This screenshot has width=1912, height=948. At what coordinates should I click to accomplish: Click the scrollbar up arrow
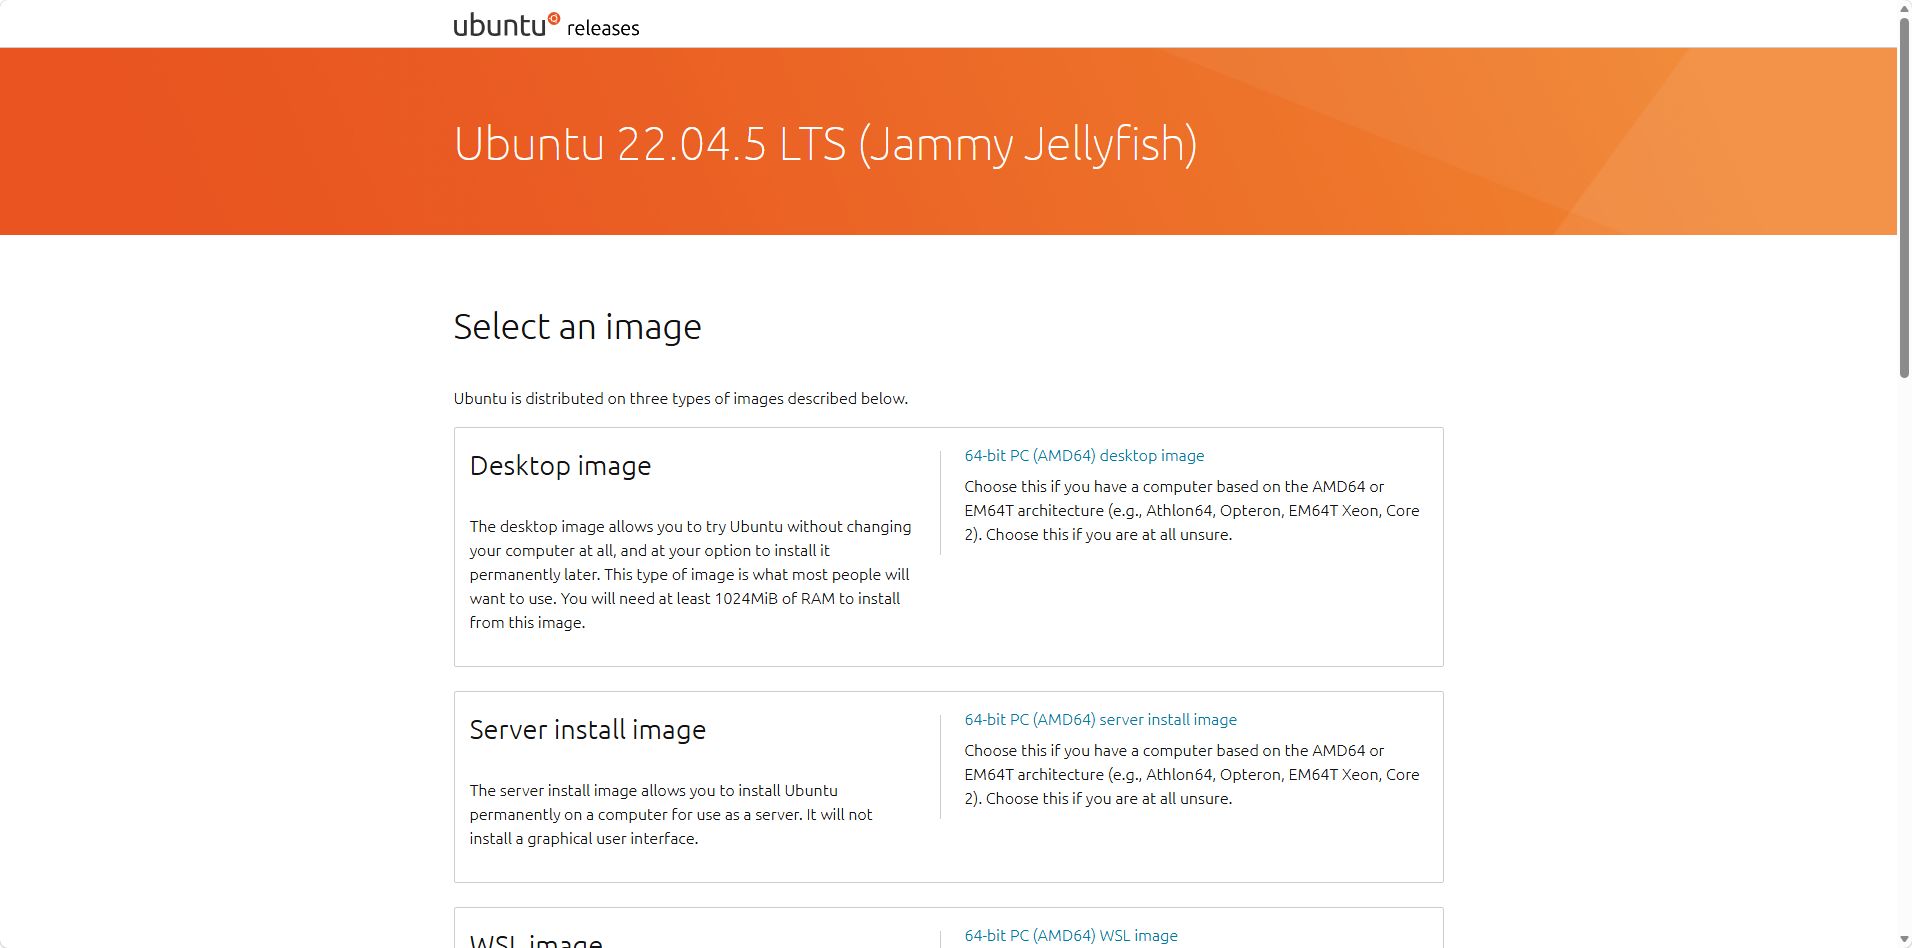1904,8
